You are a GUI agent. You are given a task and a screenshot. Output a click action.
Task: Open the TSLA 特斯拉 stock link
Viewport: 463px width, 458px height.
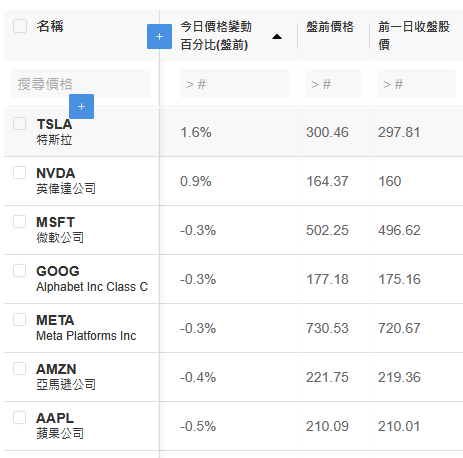click(54, 132)
